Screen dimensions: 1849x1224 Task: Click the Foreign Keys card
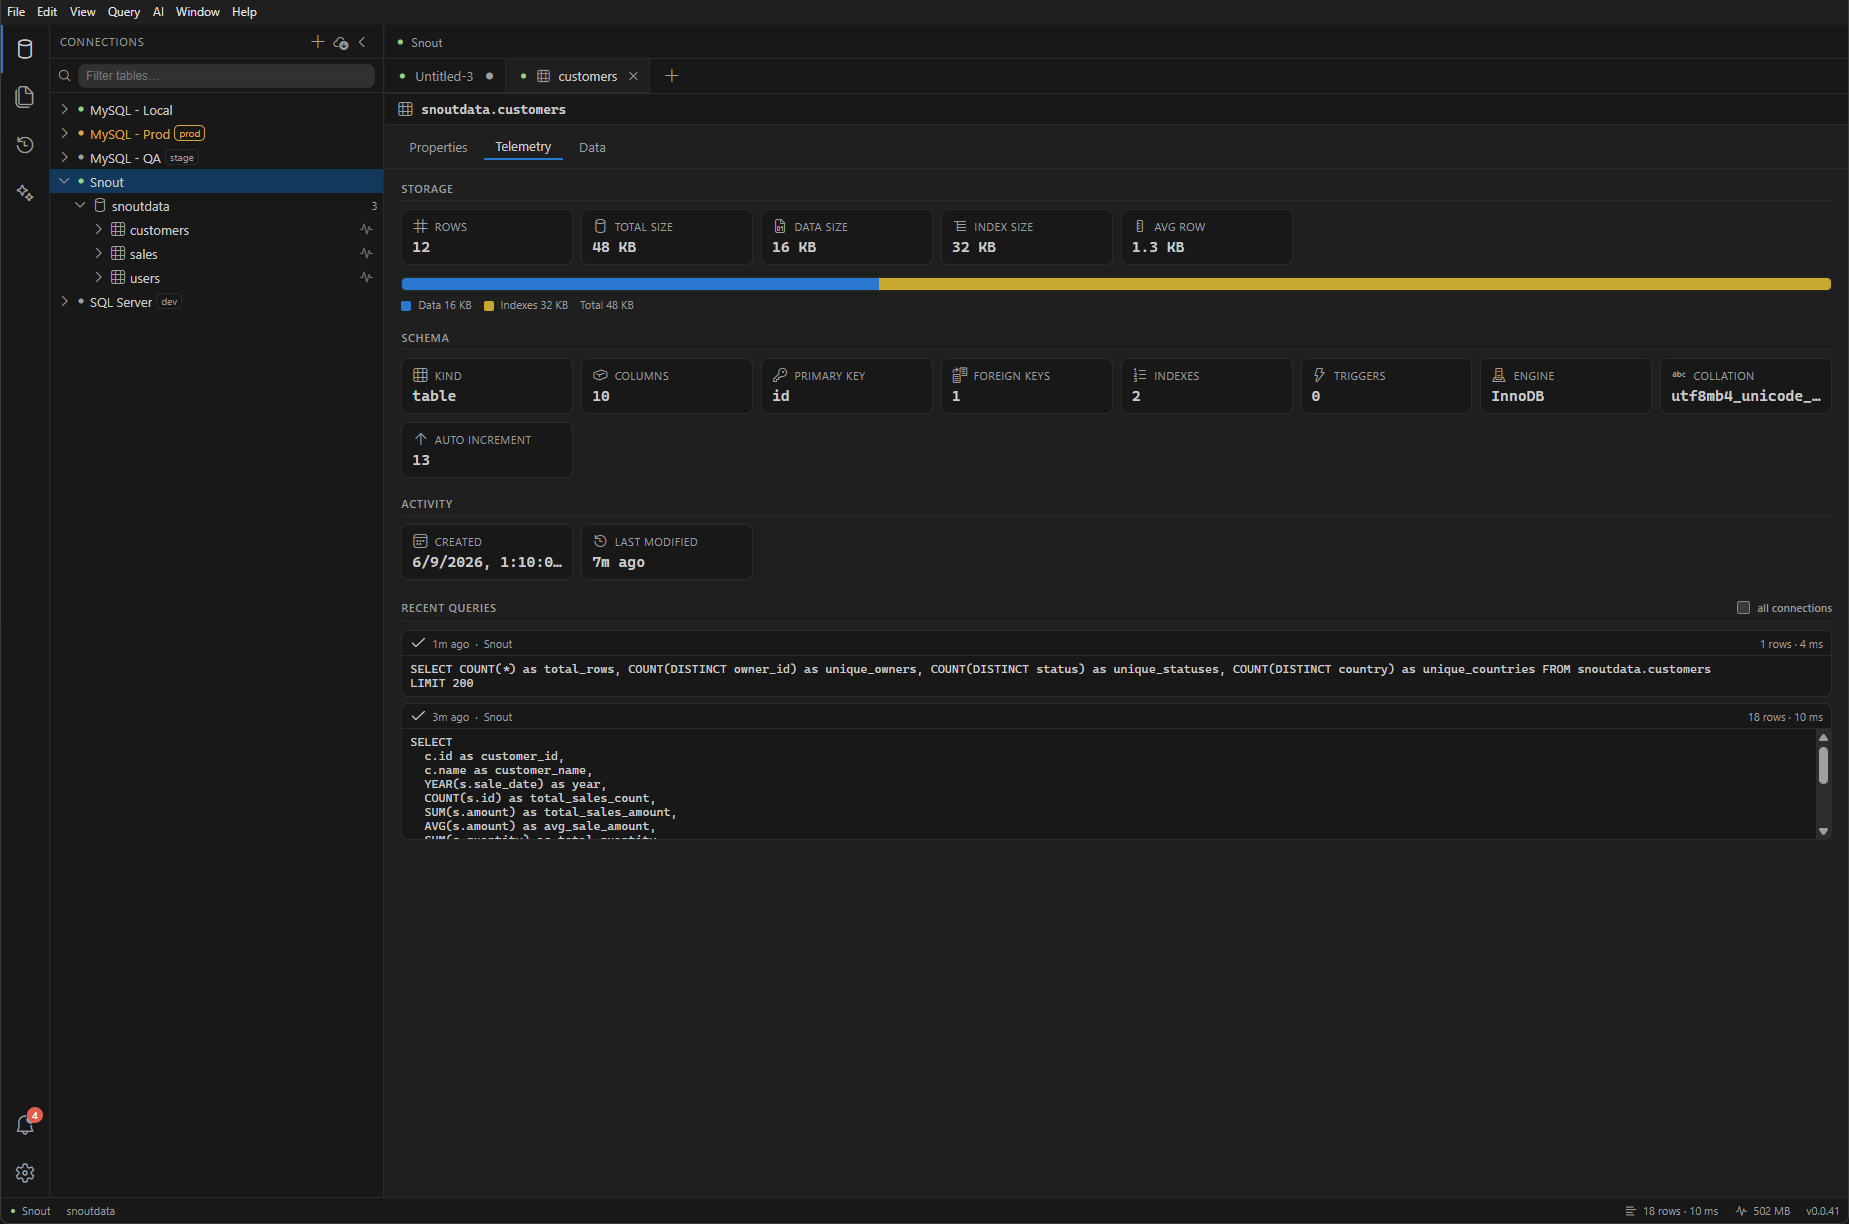(x=1027, y=386)
